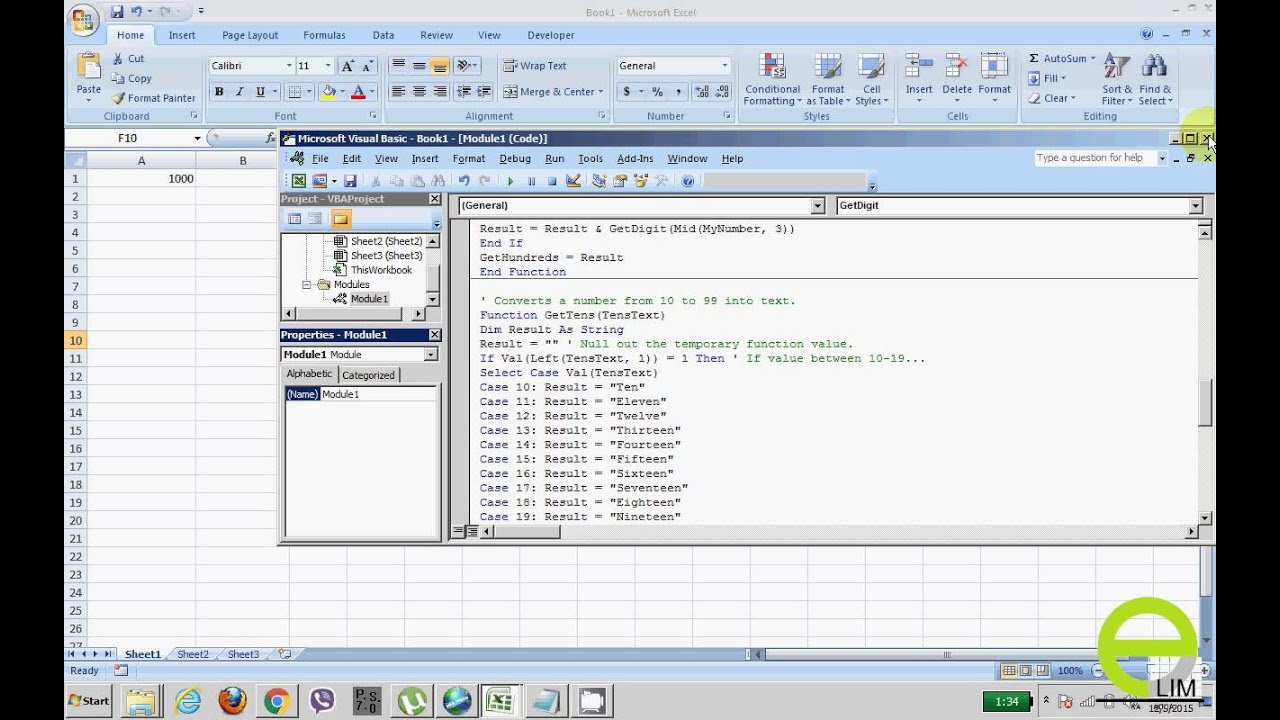Toggle Italic formatting in the ribbon
1280x720 pixels.
coord(240,92)
